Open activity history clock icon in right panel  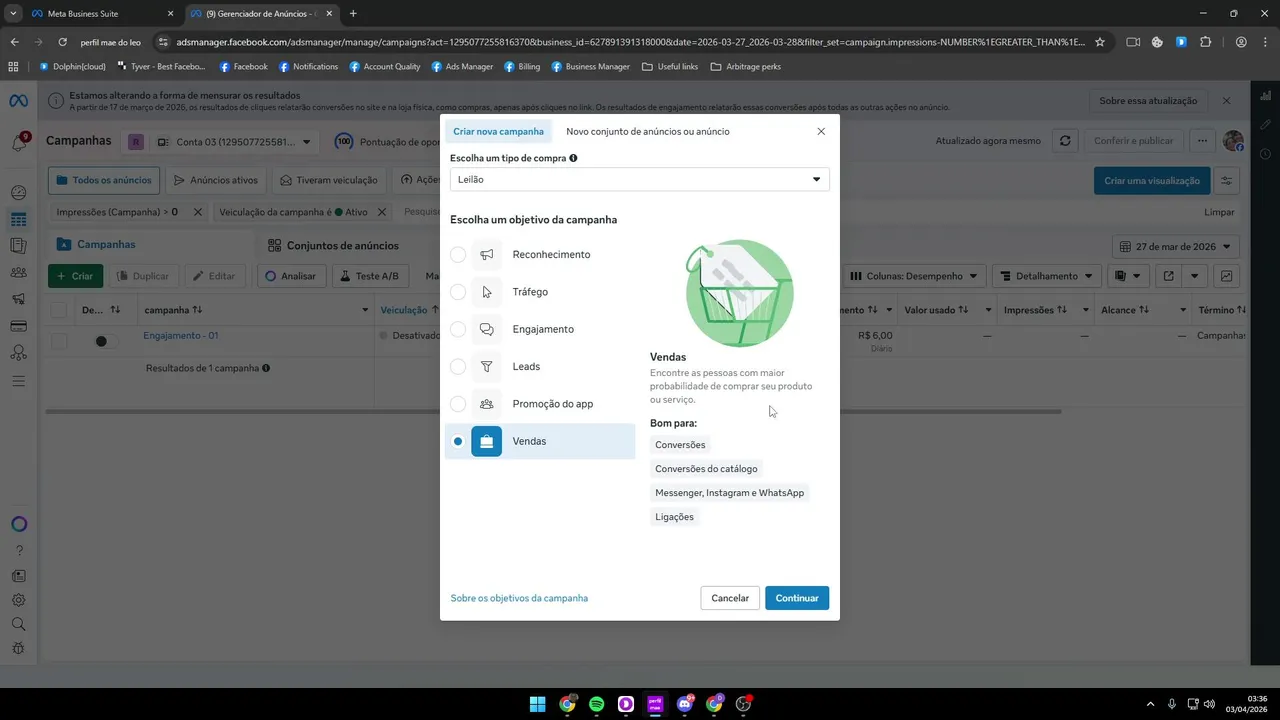1265,154
